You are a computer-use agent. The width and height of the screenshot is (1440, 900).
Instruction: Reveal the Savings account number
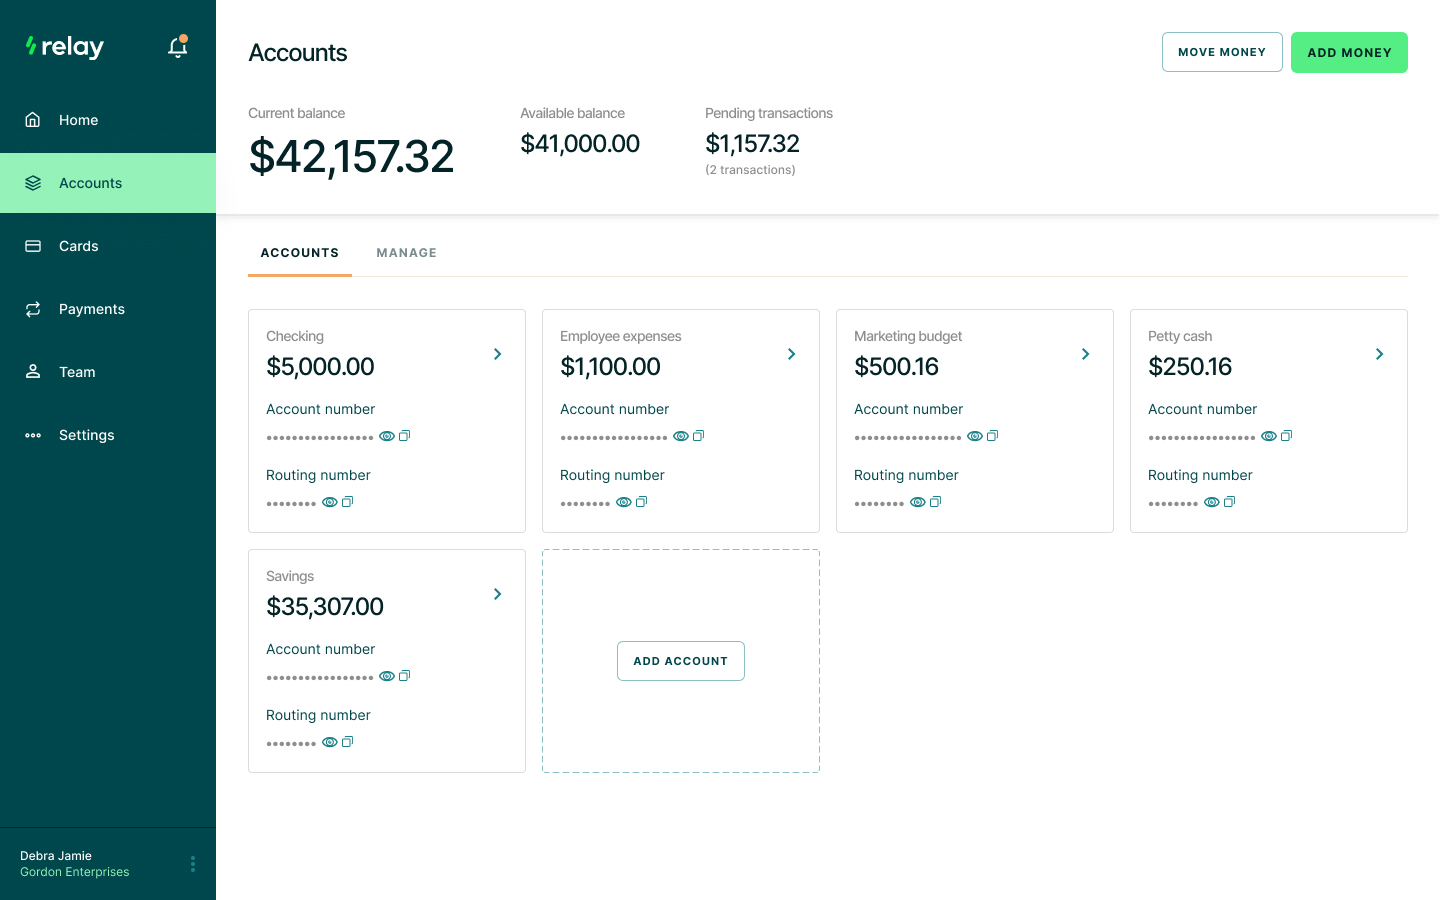click(x=387, y=676)
